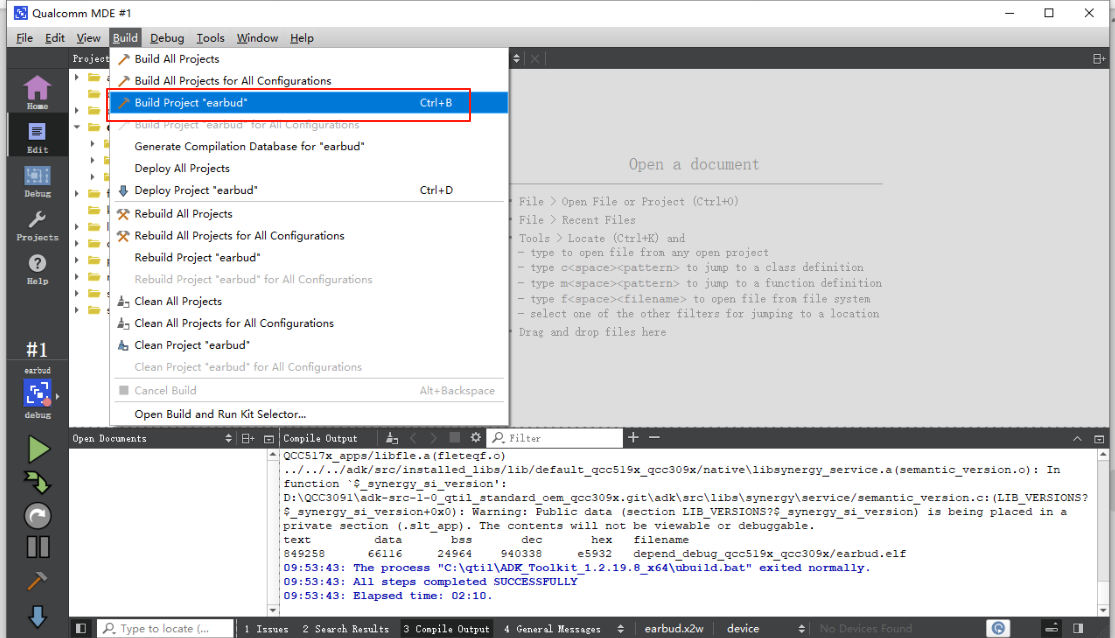
Task: Open the Help mode in the sidebar
Action: (x=37, y=270)
